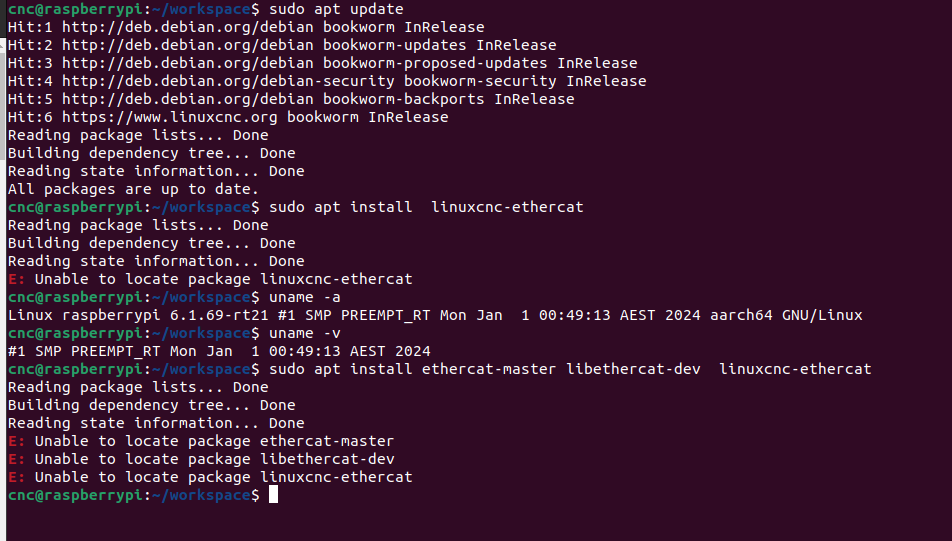Screen dimensions: 952x541
Task: Open the URL on the bookworm-backports line
Action: [x=188, y=99]
